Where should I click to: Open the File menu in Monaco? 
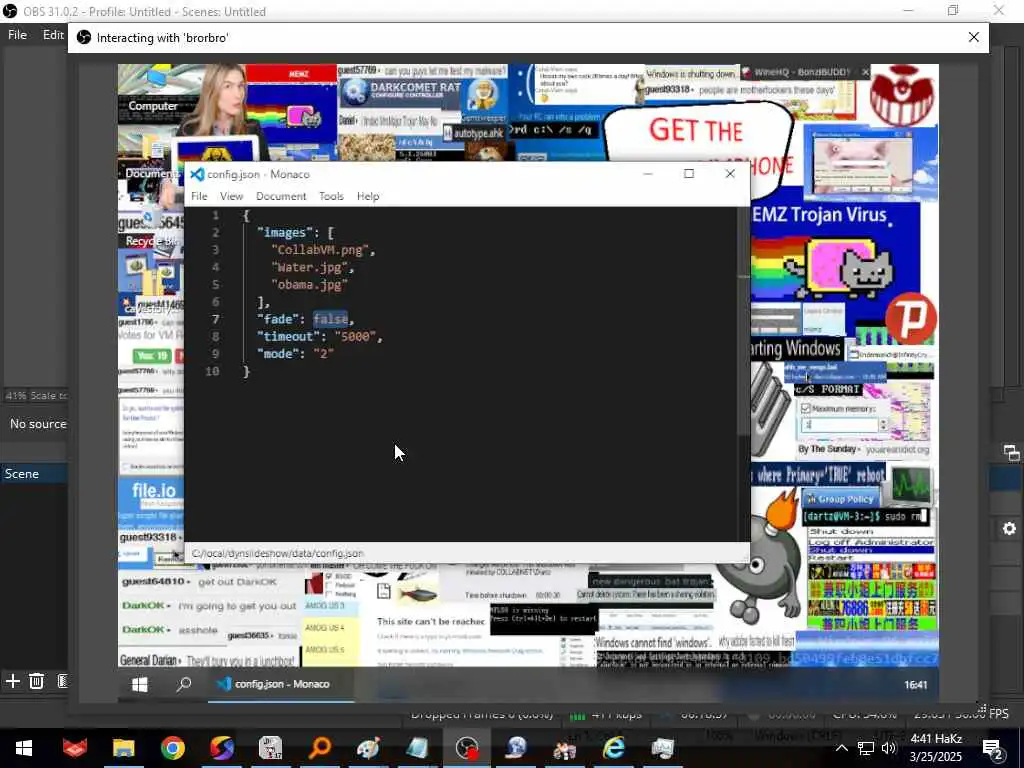pos(199,196)
